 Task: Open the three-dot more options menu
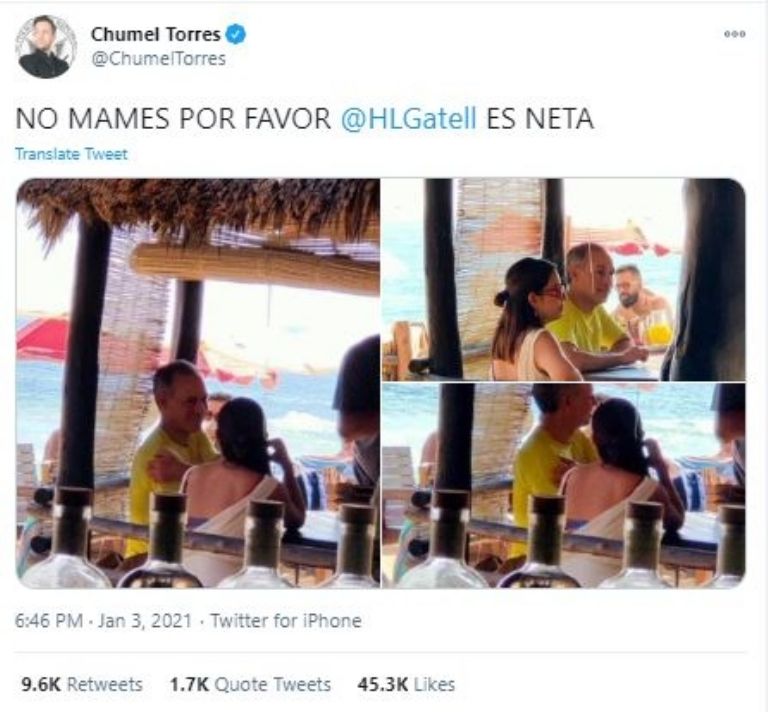(735, 34)
